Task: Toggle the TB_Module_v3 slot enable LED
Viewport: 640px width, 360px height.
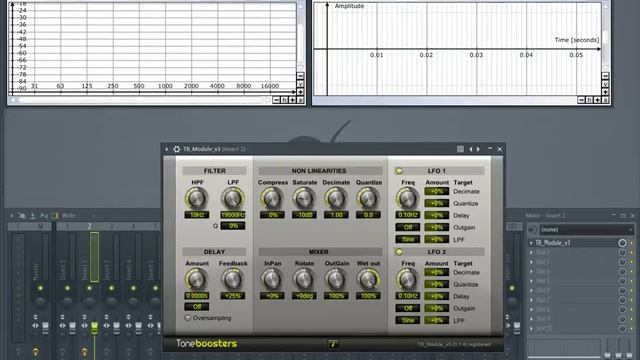Action: pos(631,243)
